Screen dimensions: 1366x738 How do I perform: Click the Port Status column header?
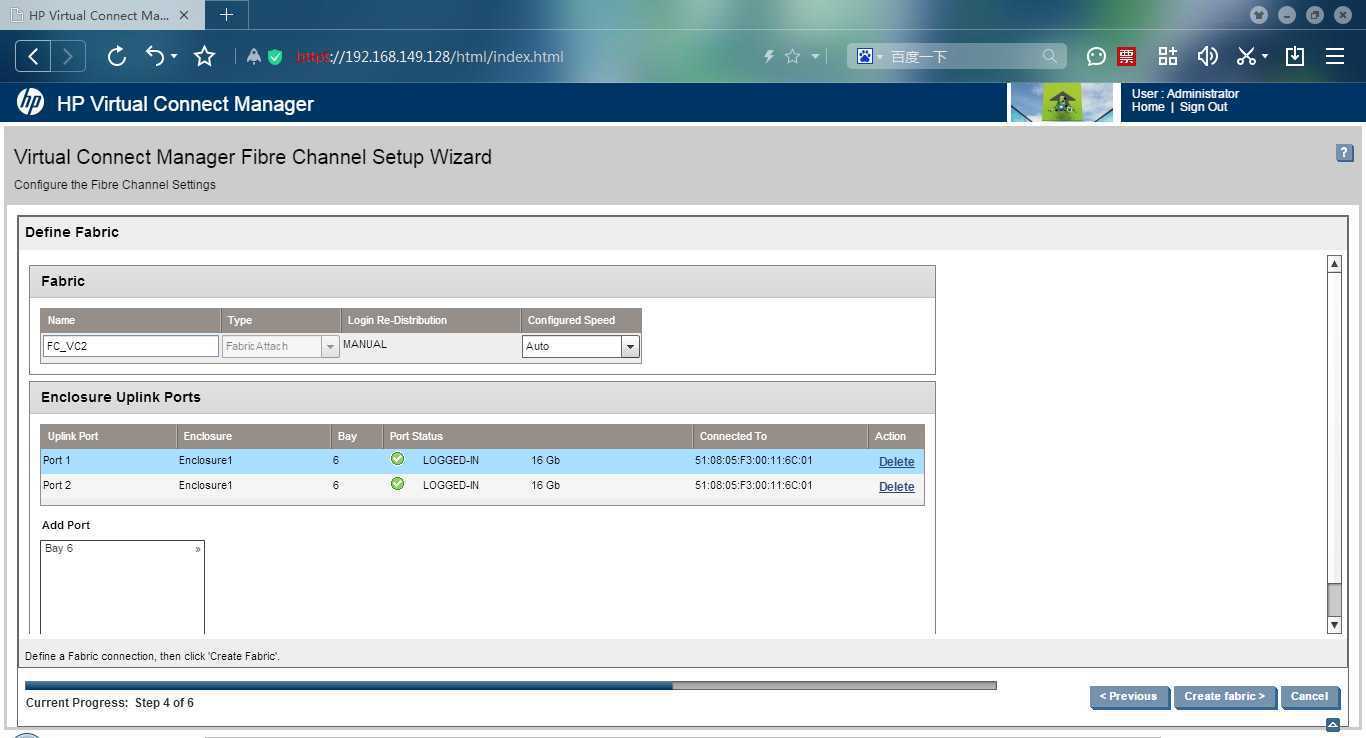[537, 436]
